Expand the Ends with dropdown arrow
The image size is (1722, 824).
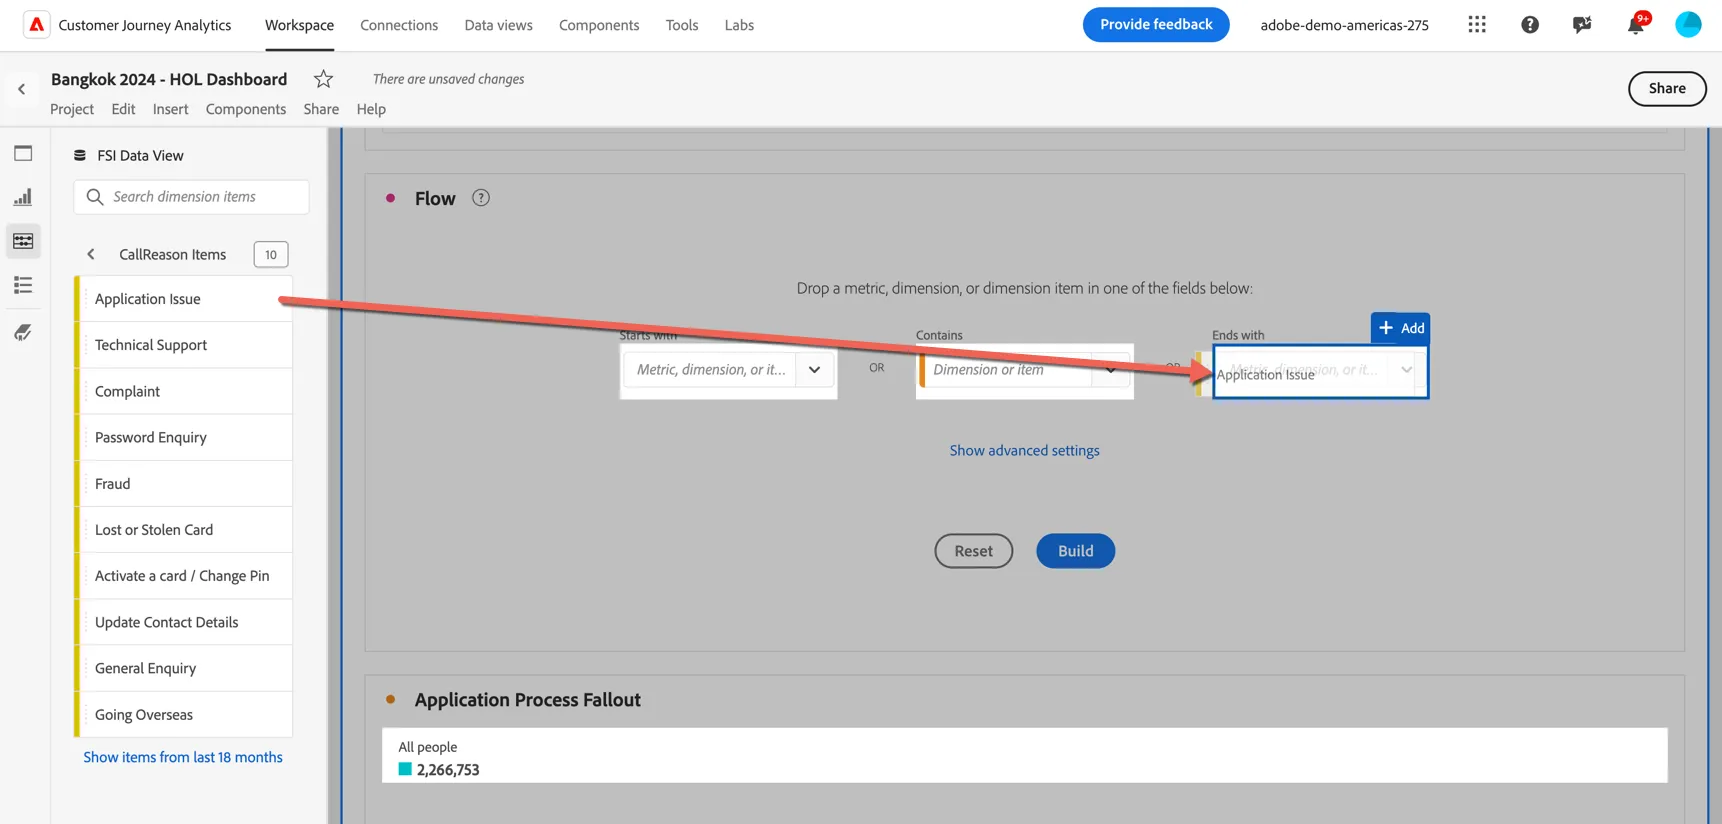click(1407, 370)
